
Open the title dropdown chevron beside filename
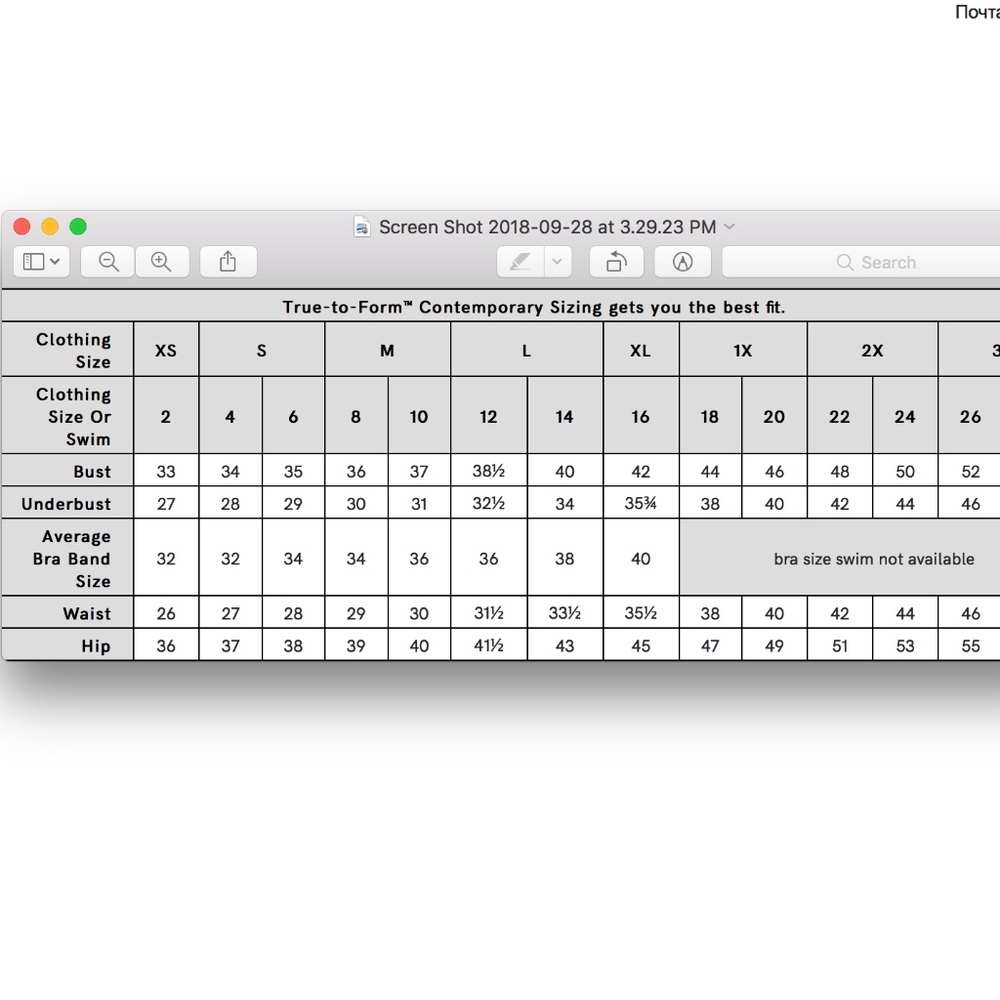[x=730, y=226]
